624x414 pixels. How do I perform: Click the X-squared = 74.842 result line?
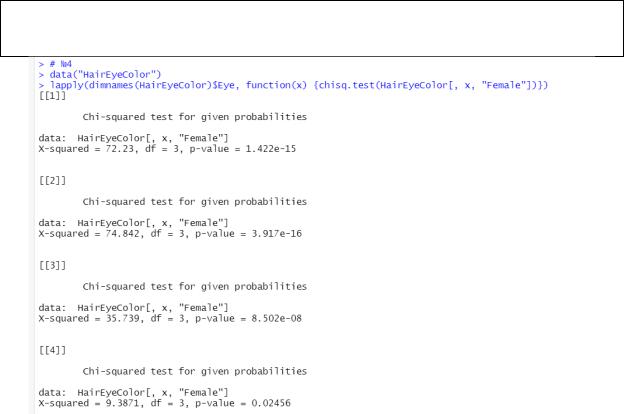click(x=170, y=234)
